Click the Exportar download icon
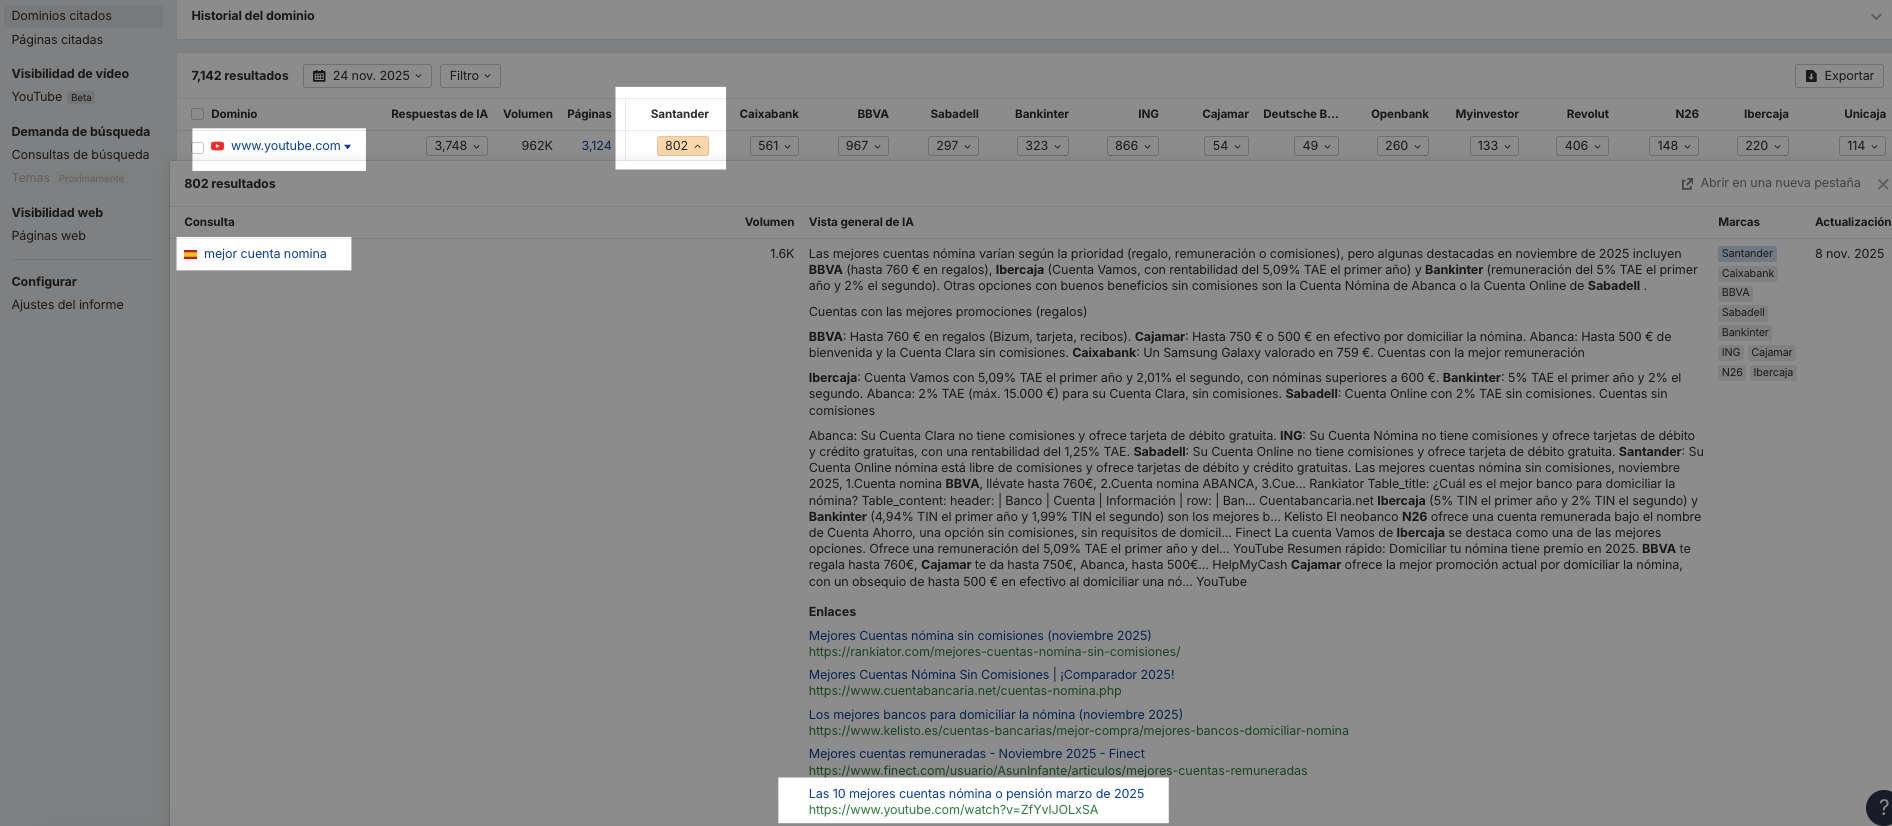This screenshot has height=826, width=1892. point(1811,76)
